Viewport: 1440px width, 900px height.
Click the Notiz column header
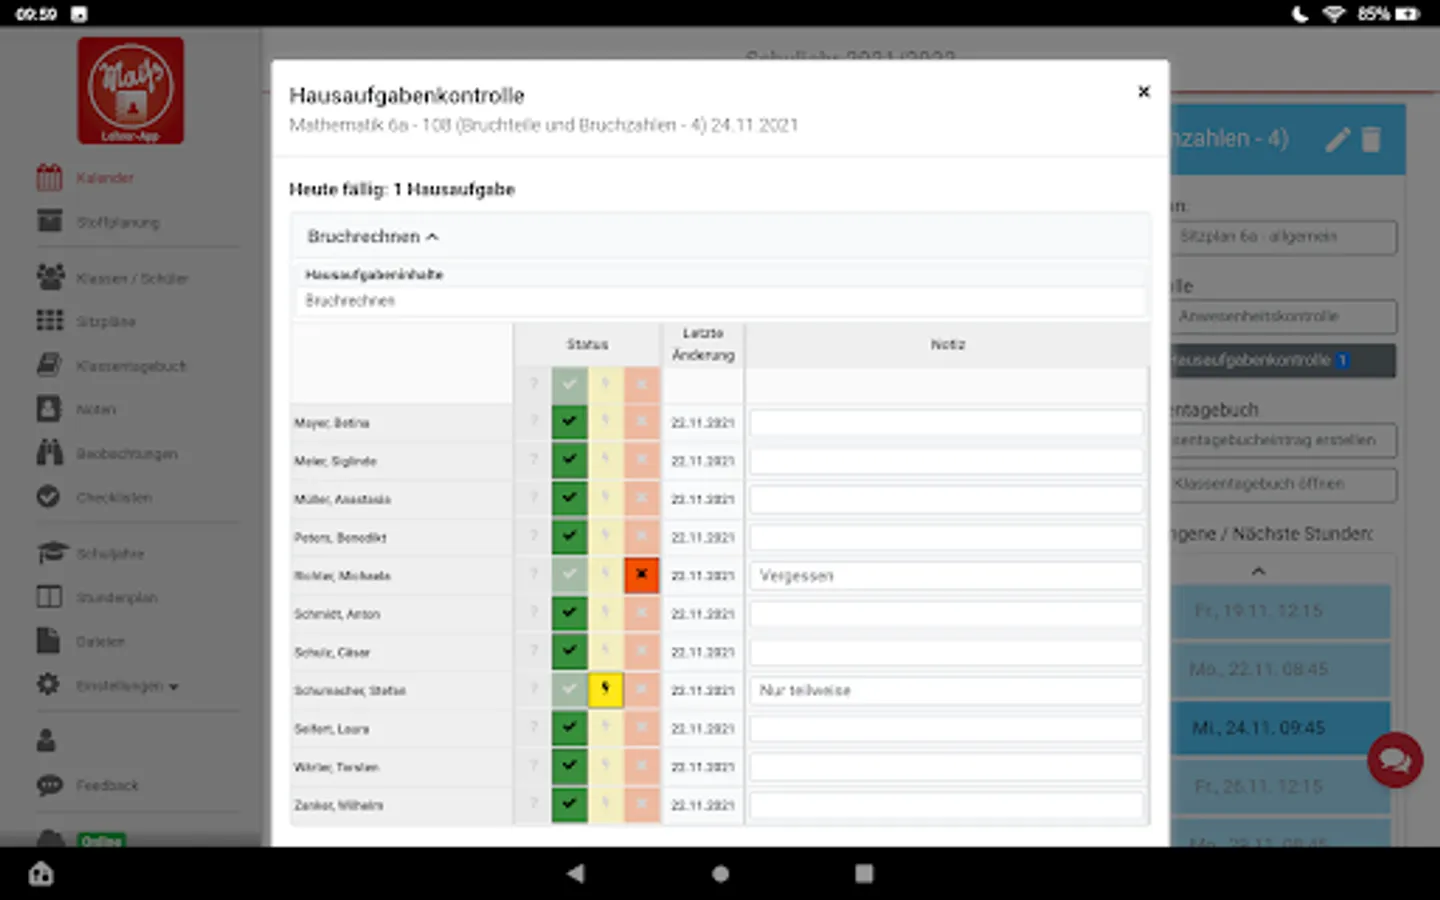point(947,344)
